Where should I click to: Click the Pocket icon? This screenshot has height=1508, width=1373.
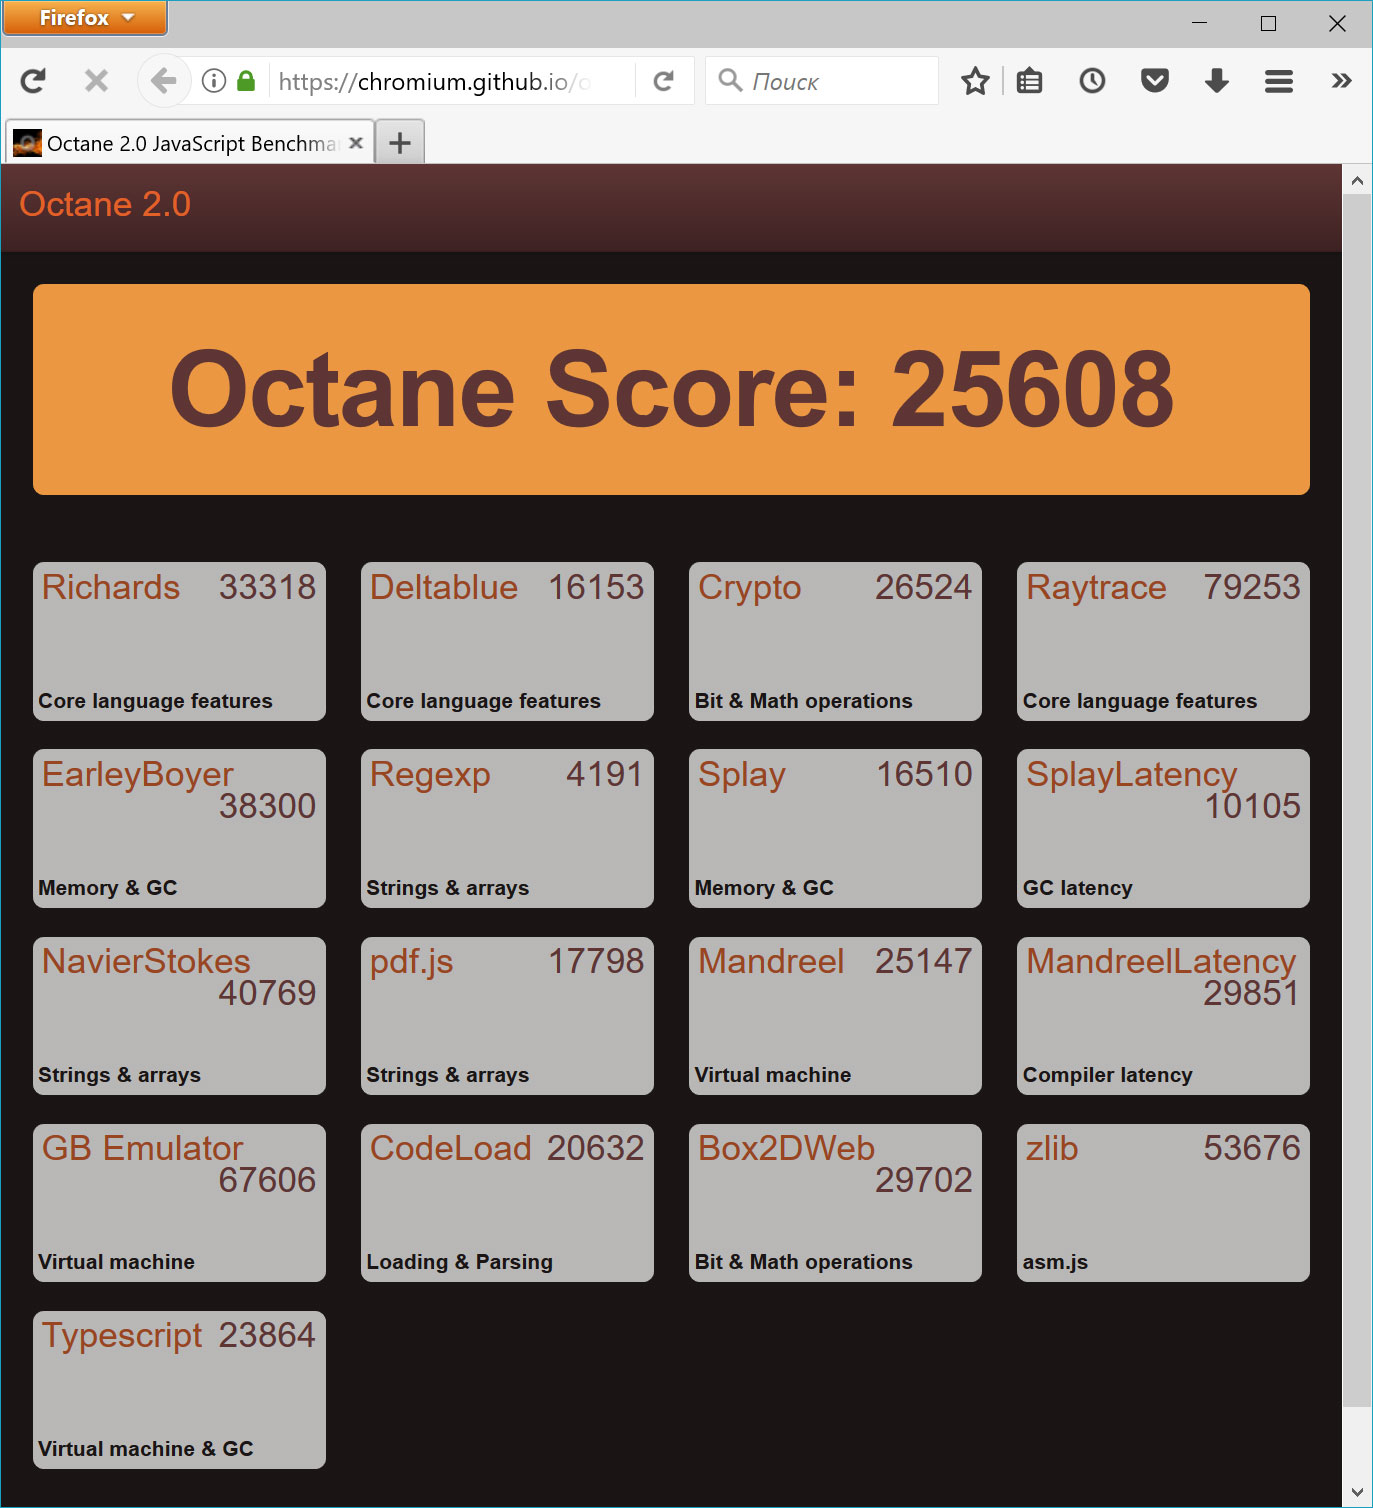pyautogui.click(x=1155, y=81)
